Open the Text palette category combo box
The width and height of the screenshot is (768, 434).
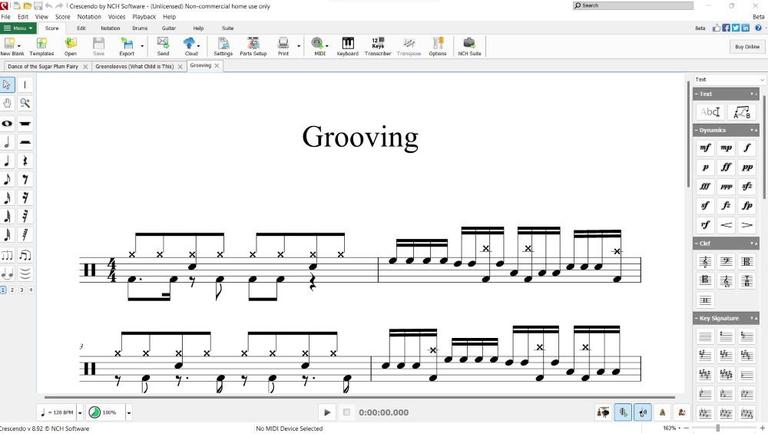click(x=729, y=79)
